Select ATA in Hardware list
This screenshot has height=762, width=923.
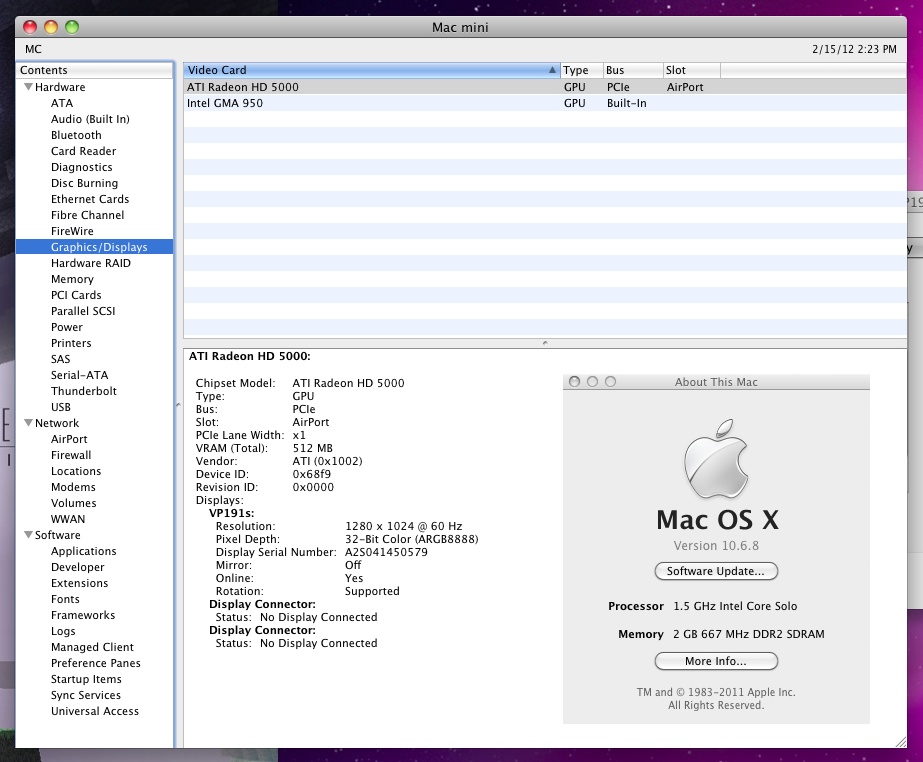(62, 103)
